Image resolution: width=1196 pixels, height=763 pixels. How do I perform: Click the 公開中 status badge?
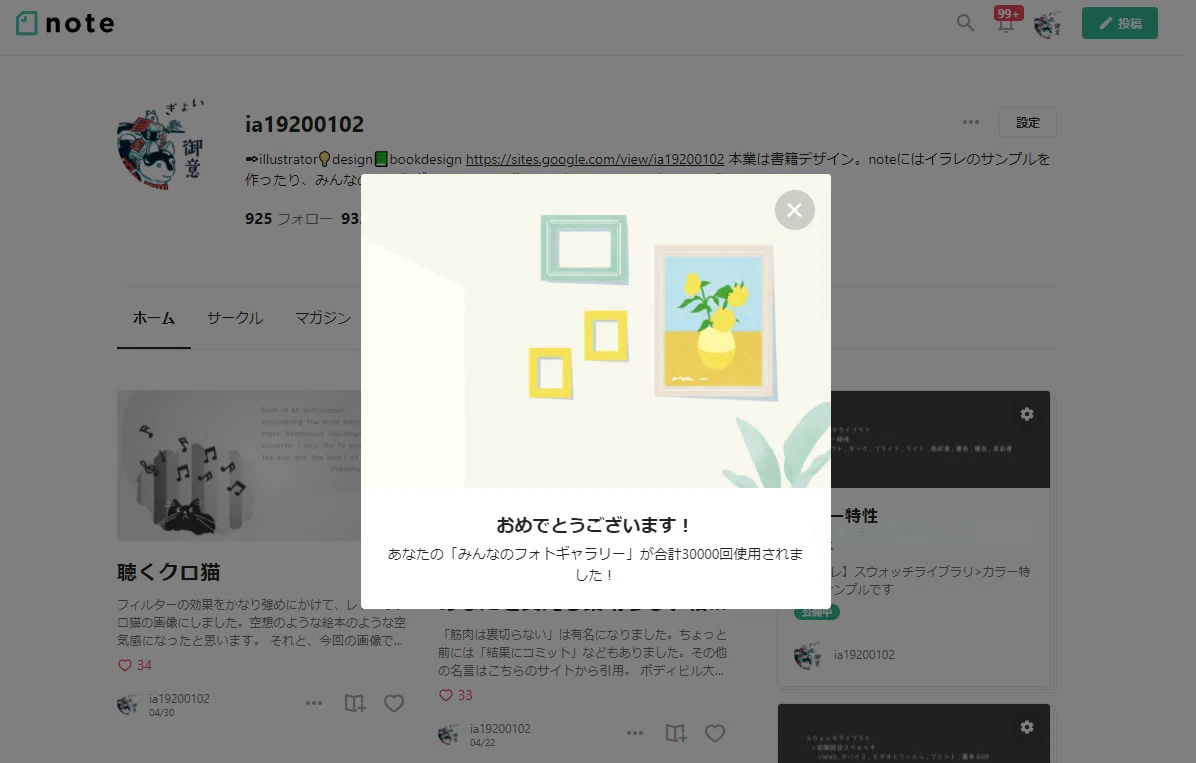point(816,613)
